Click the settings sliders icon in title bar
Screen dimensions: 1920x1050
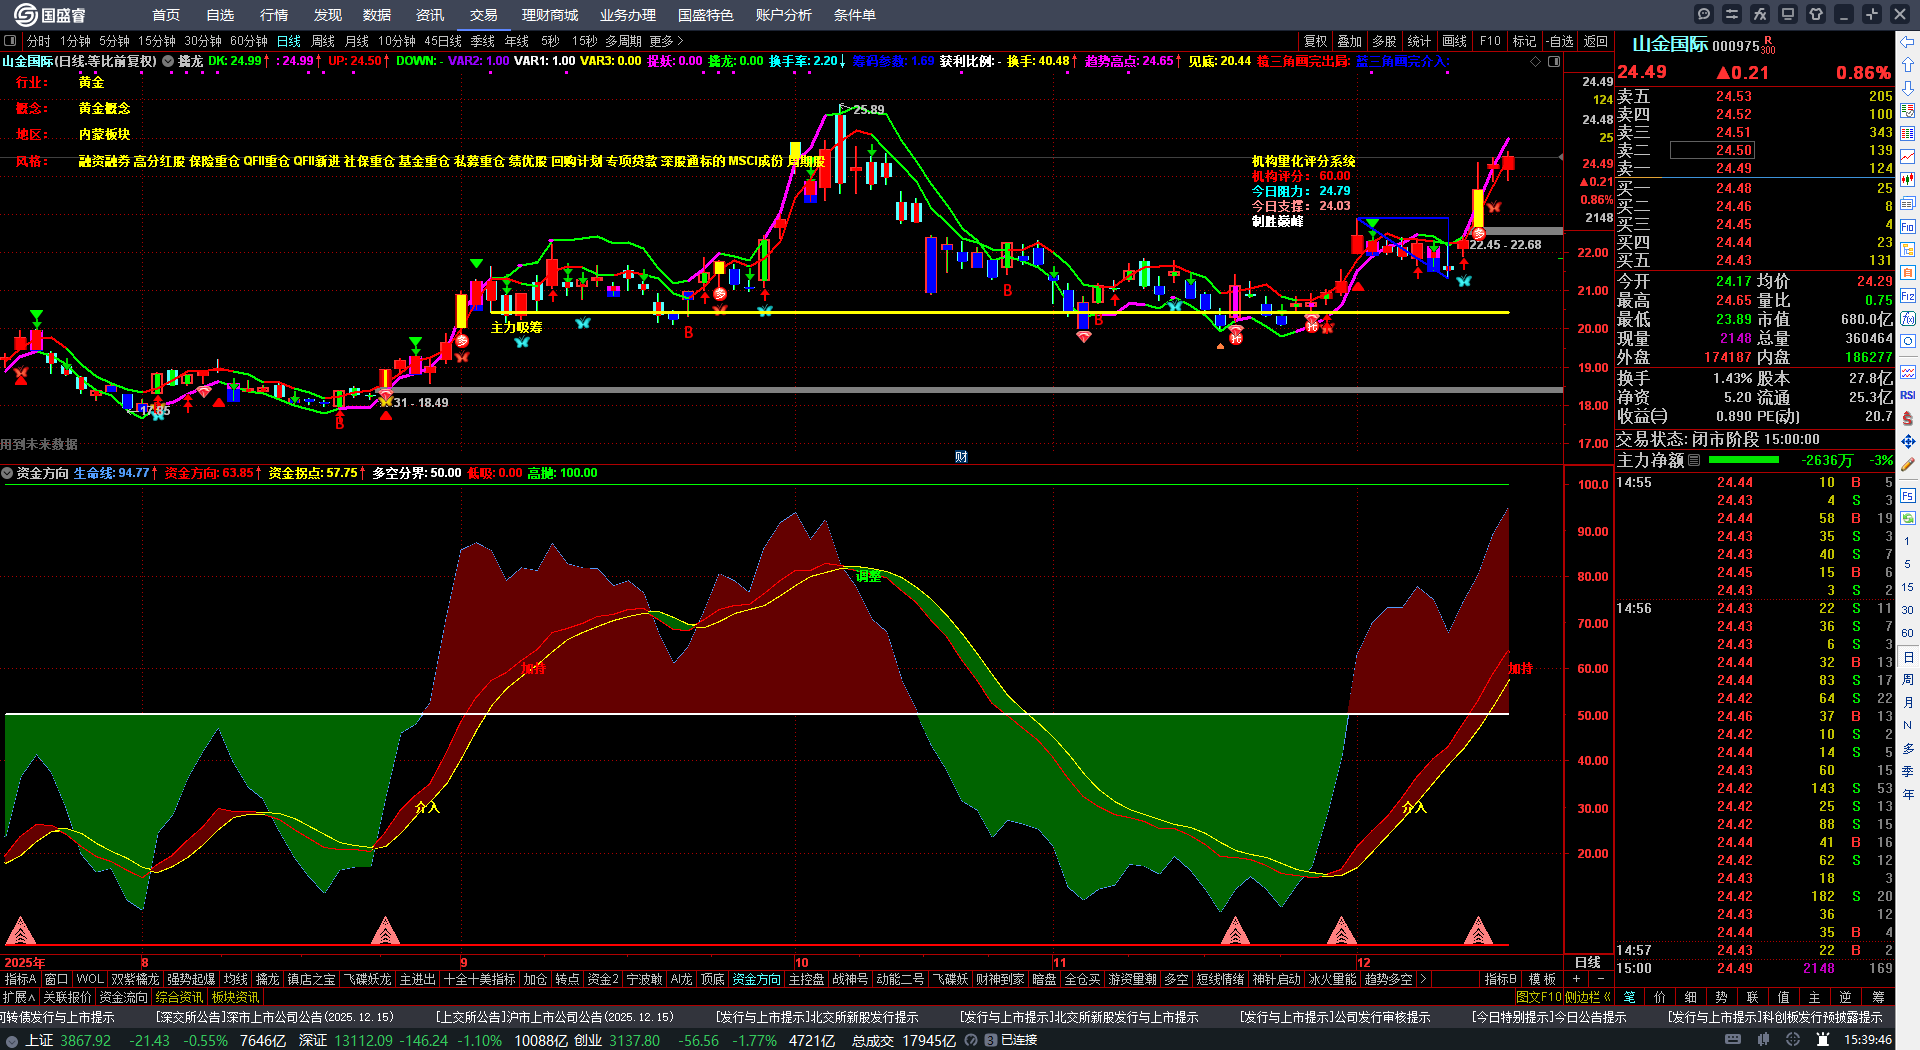coord(1732,14)
